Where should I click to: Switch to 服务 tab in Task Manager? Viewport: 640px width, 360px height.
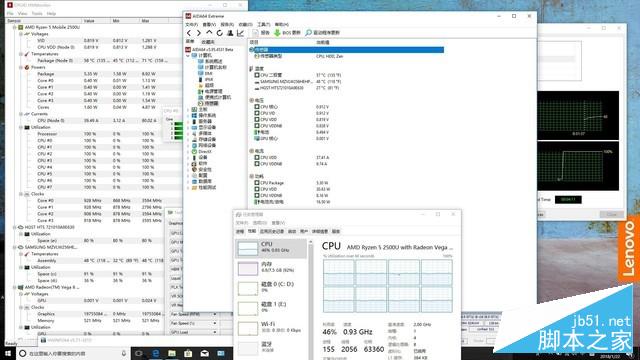336,231
